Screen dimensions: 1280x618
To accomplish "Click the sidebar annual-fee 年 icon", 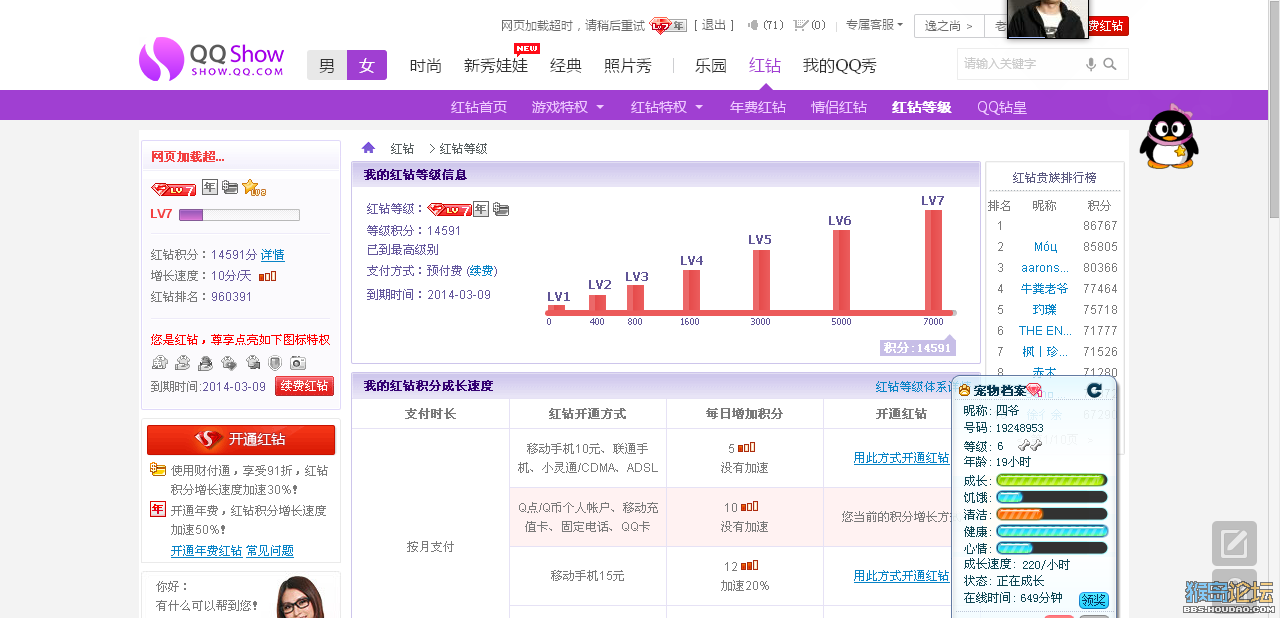I will coord(209,187).
